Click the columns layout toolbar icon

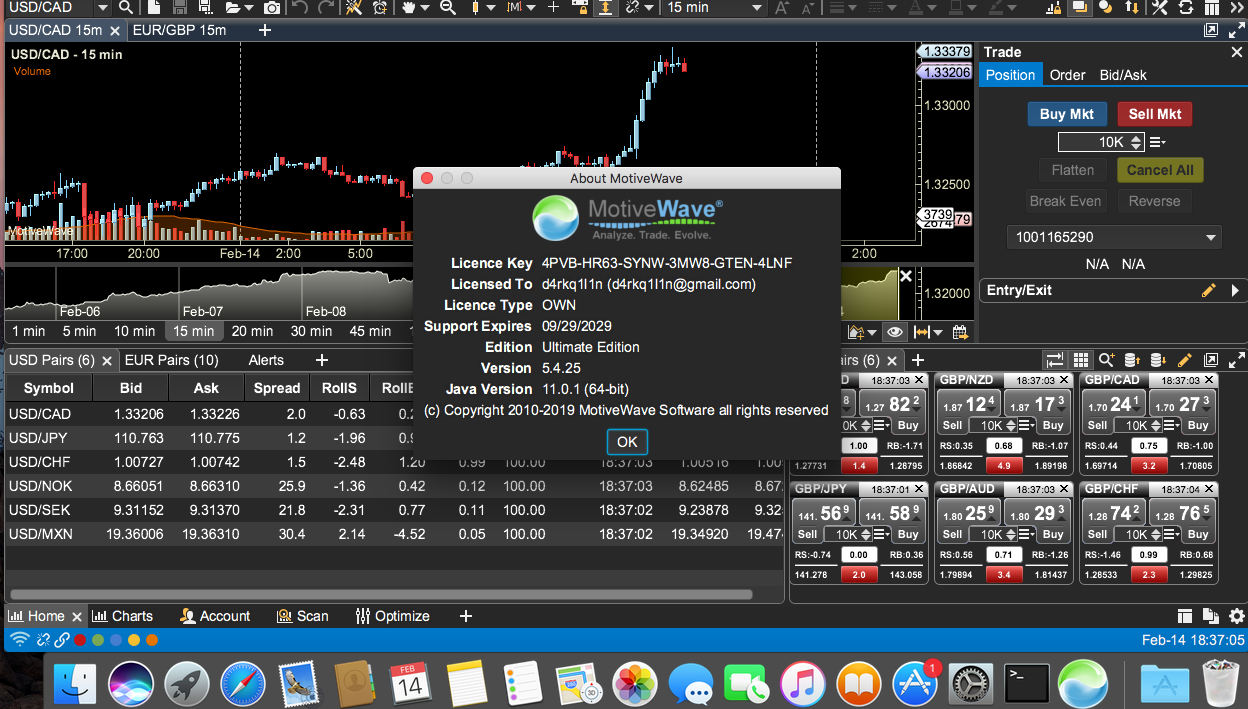[x=1211, y=7]
